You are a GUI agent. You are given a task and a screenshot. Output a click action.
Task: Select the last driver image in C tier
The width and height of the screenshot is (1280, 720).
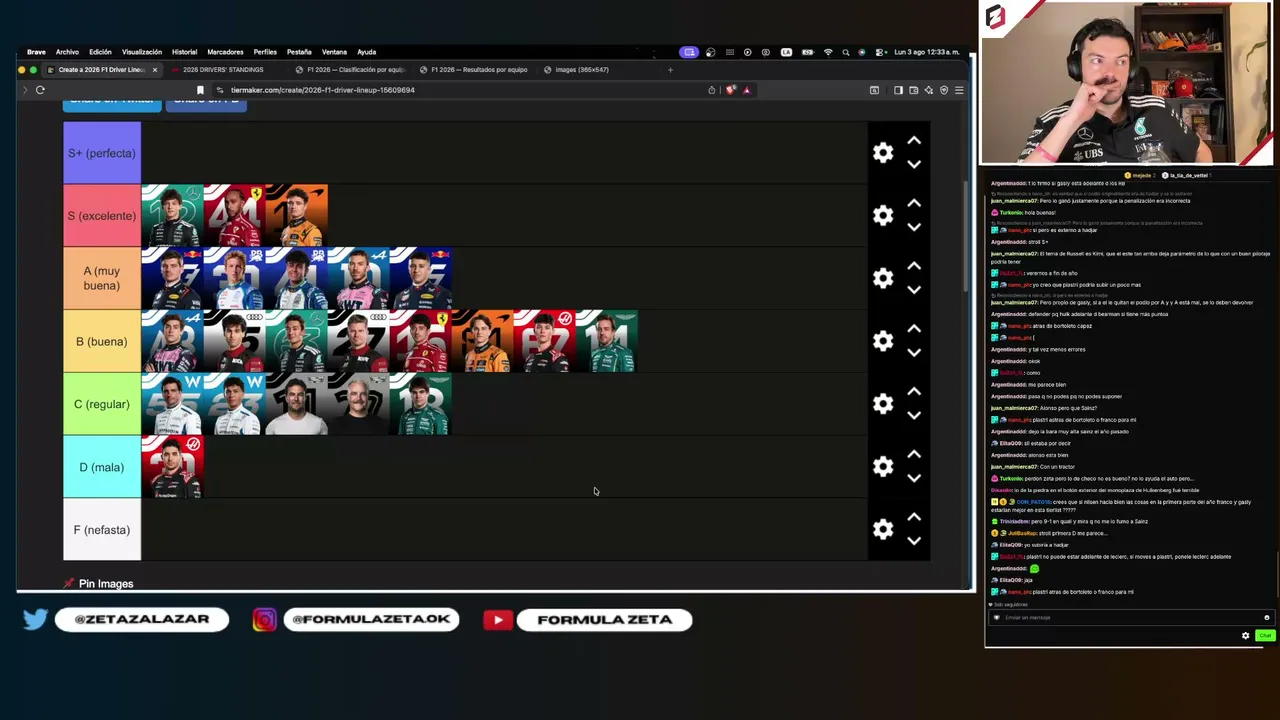pos(421,404)
